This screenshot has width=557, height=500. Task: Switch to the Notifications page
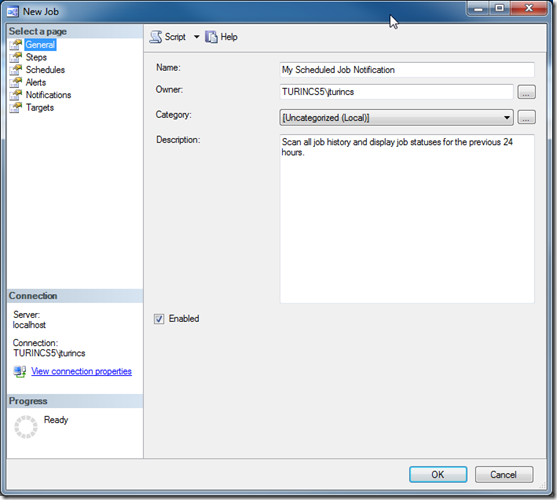pos(48,95)
